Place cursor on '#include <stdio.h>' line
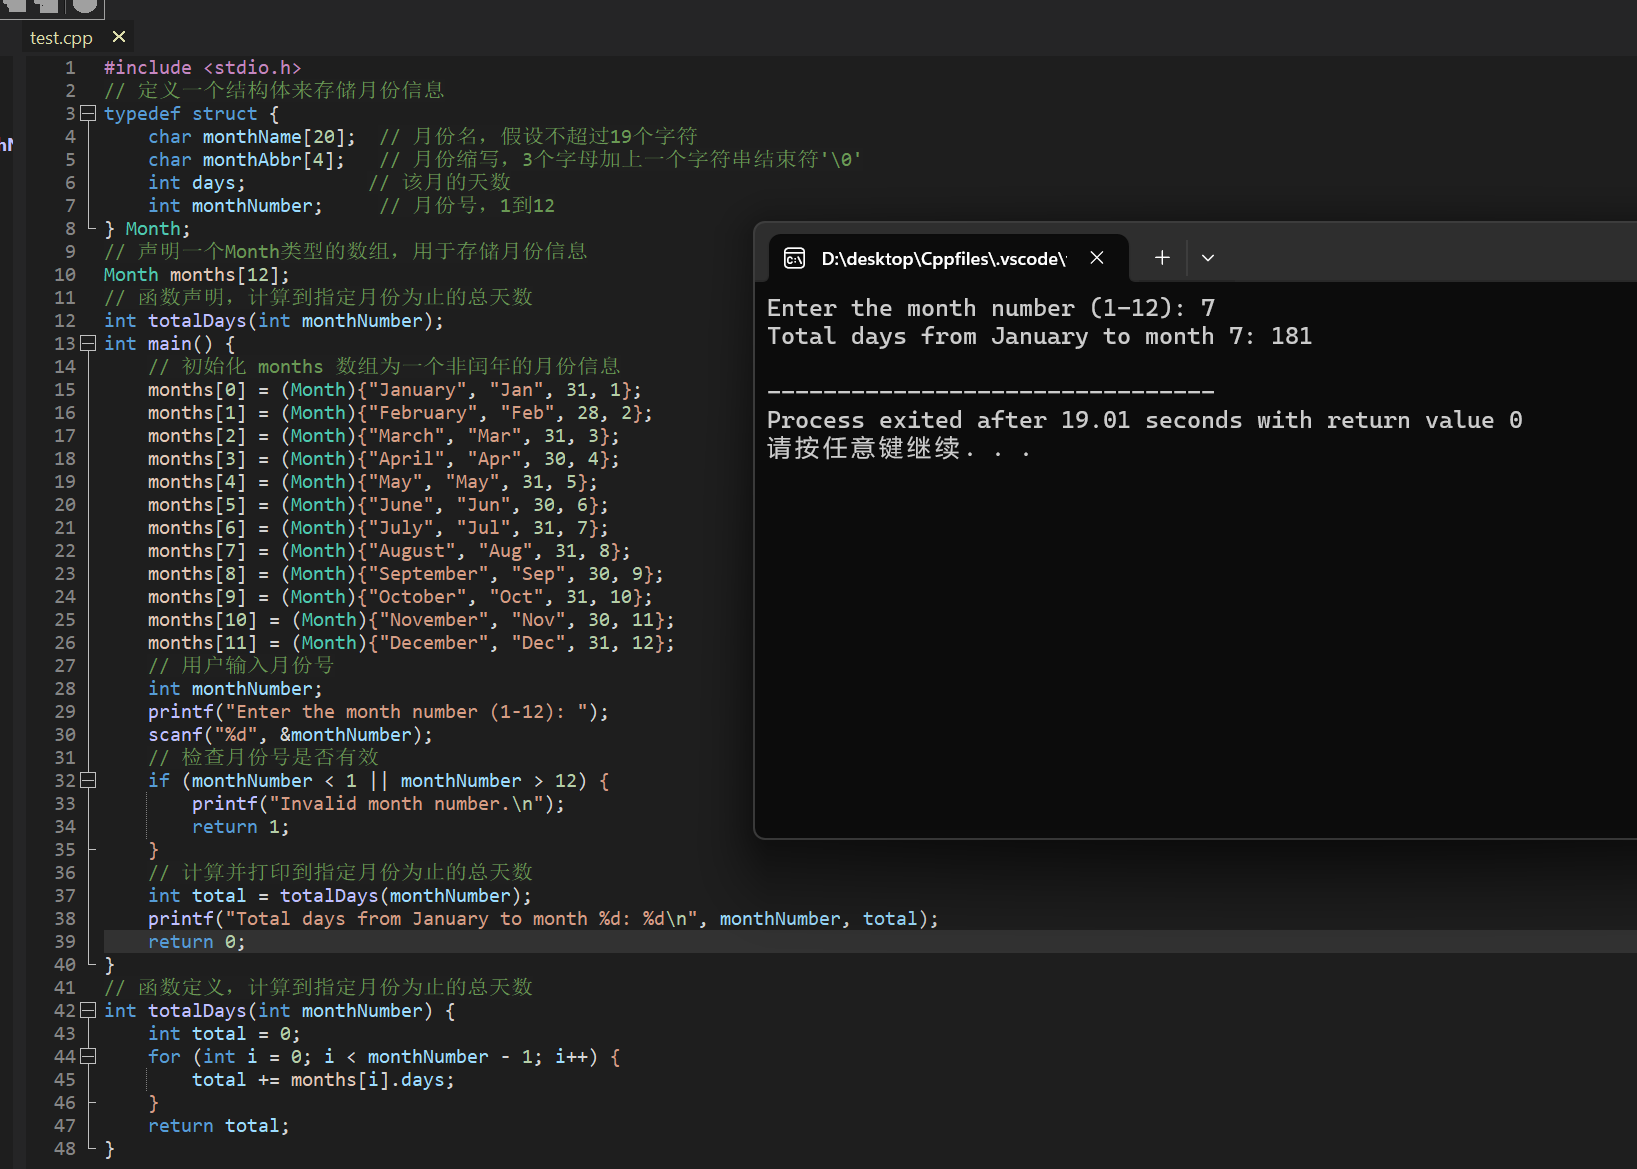Screen dimensions: 1637x1169 tap(203, 67)
